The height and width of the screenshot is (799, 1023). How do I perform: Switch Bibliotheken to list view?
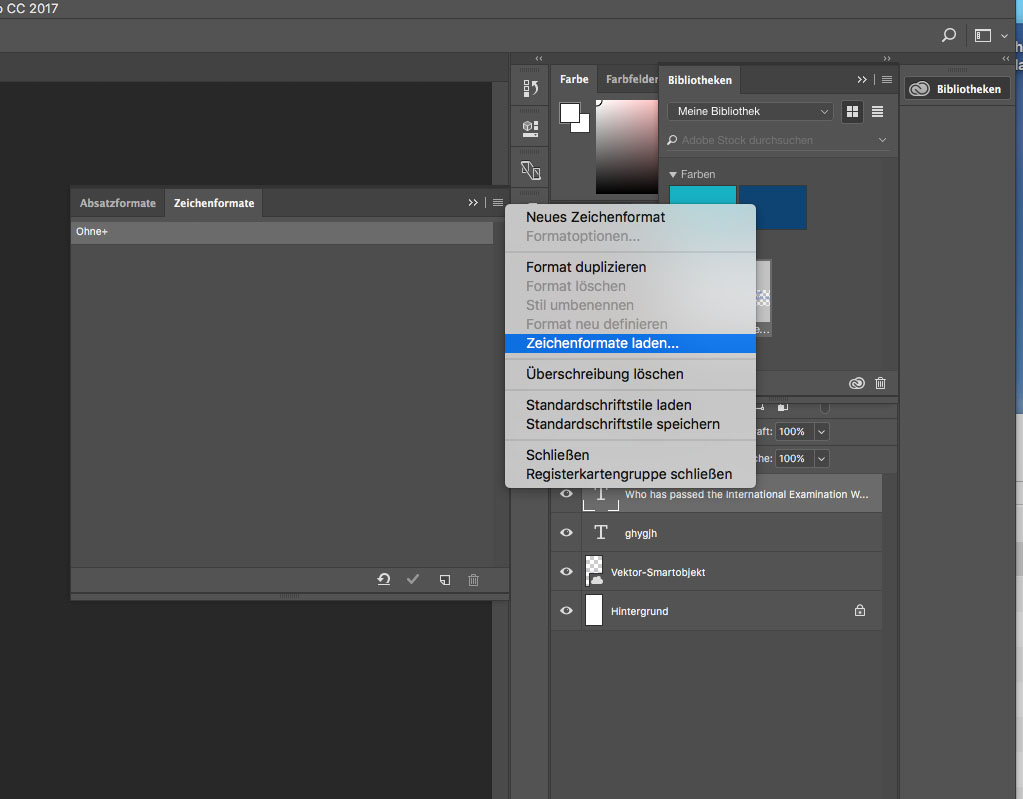878,111
